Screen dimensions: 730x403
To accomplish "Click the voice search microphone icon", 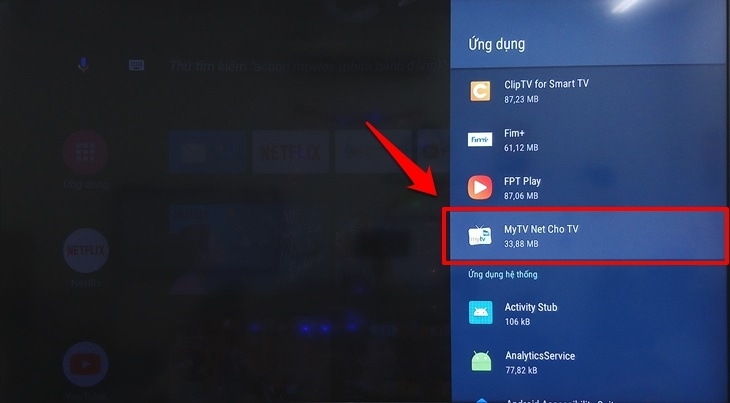I will point(83,65).
